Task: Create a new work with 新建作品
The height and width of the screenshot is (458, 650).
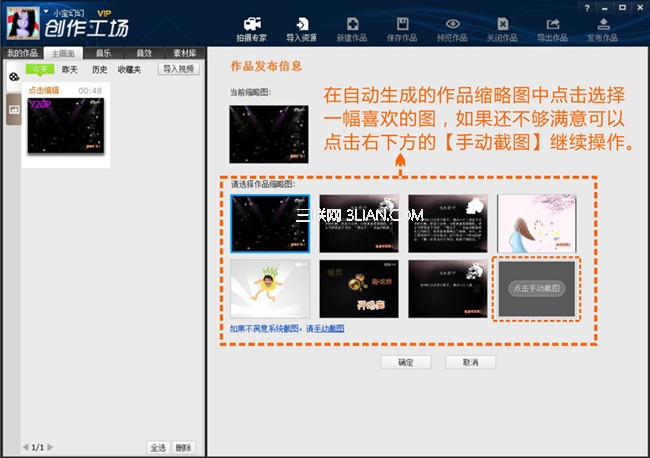Action: pyautogui.click(x=352, y=29)
